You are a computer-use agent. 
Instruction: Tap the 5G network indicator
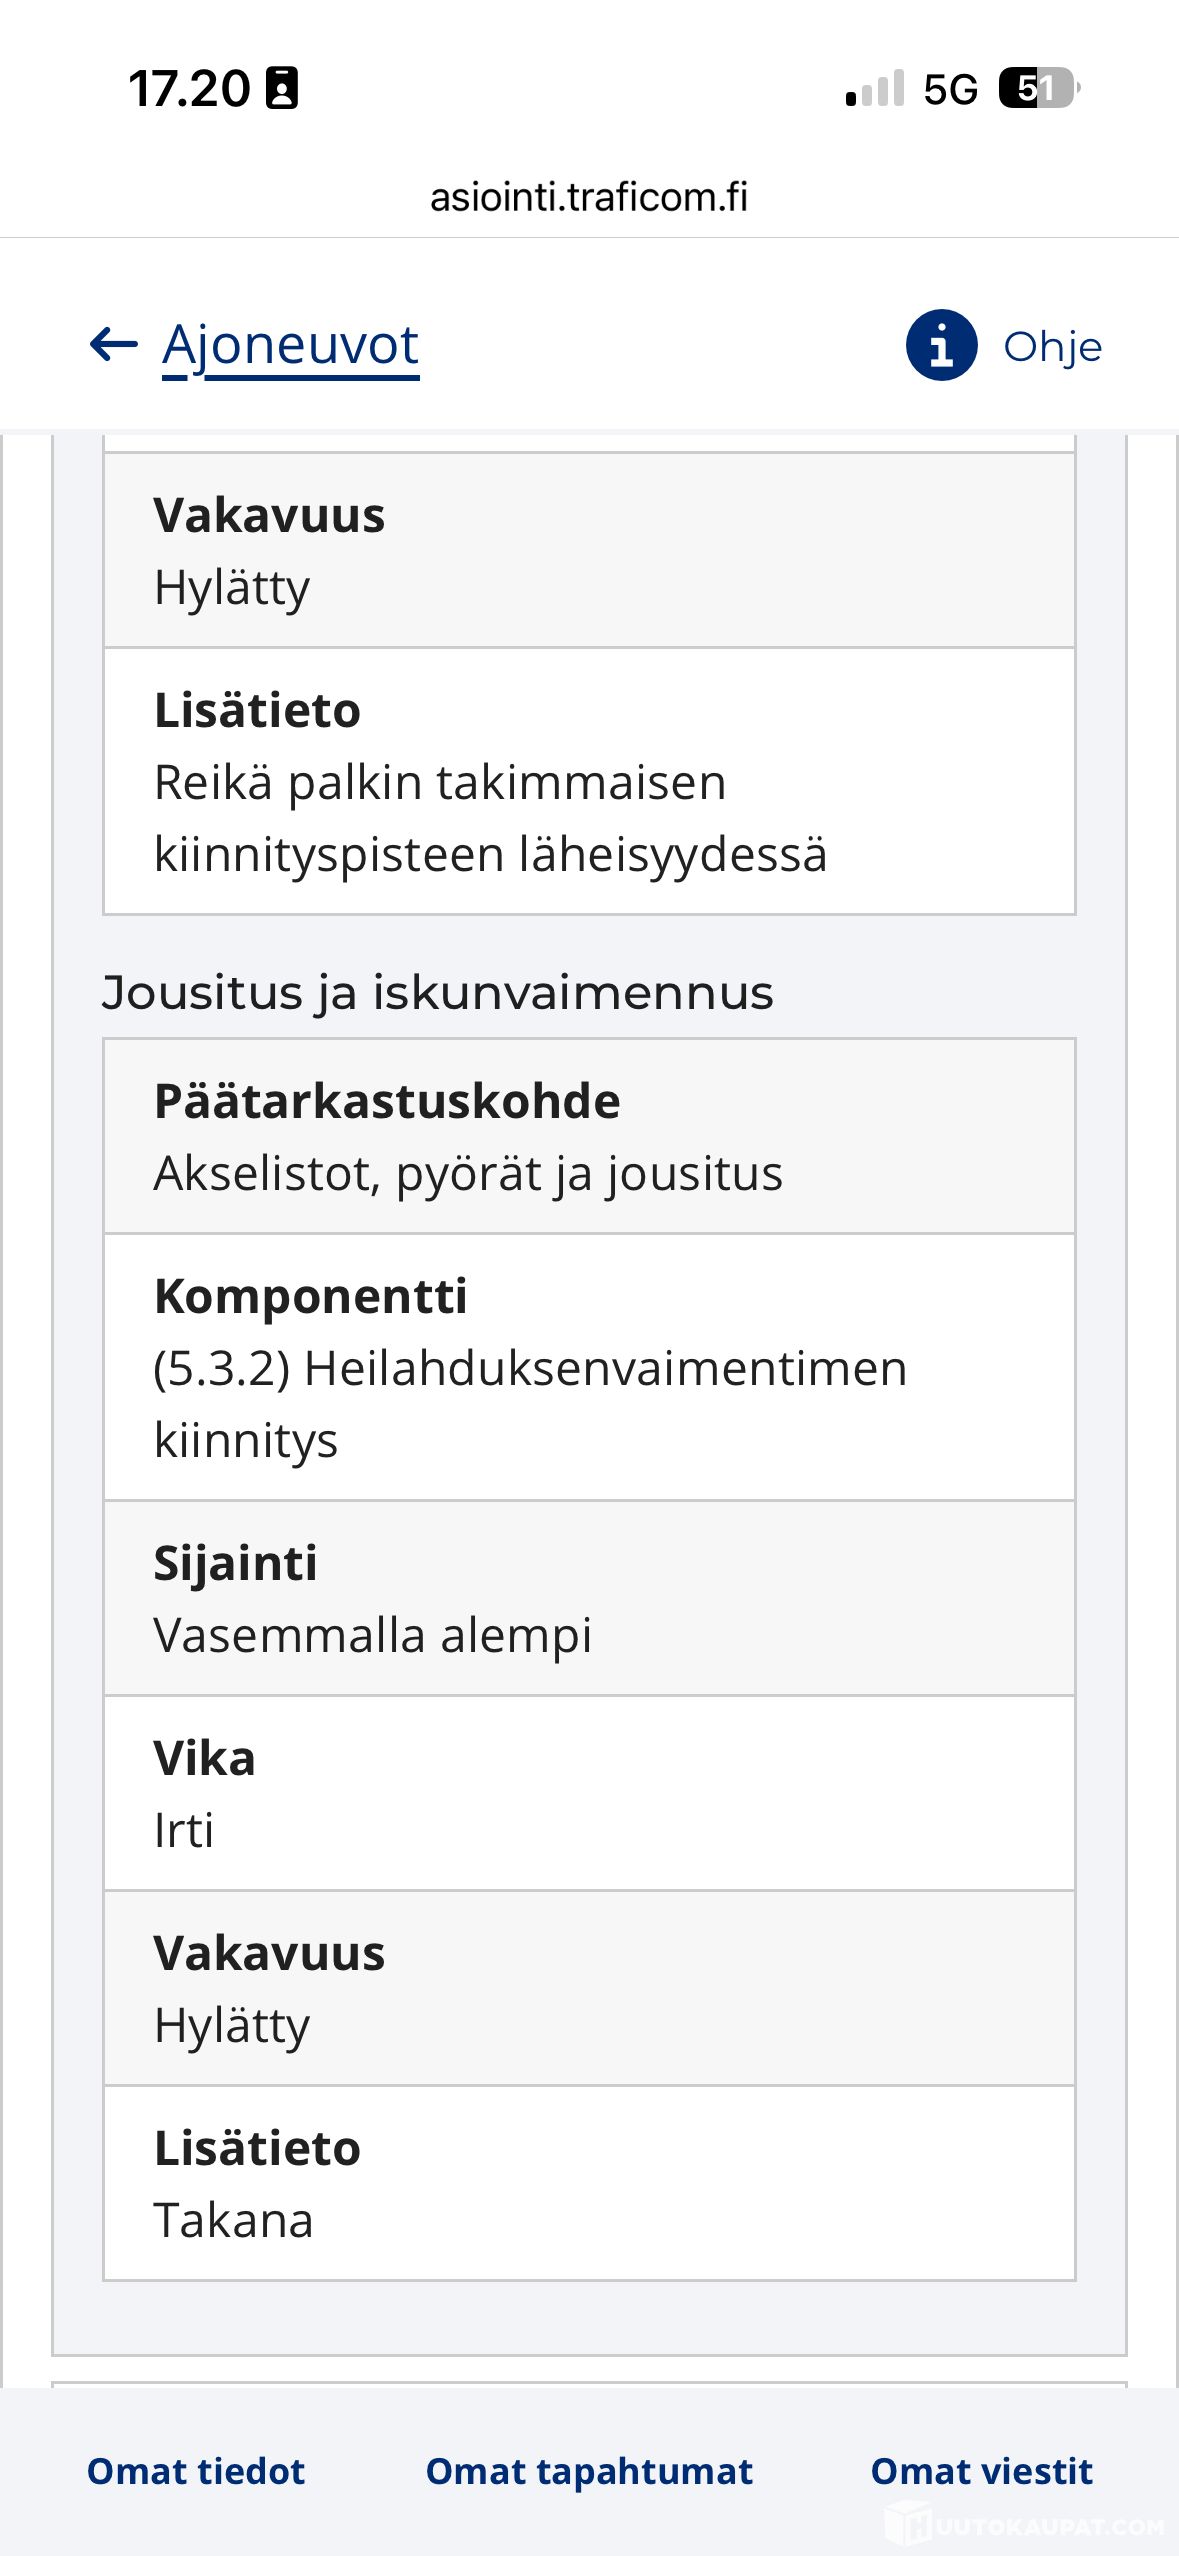(950, 89)
